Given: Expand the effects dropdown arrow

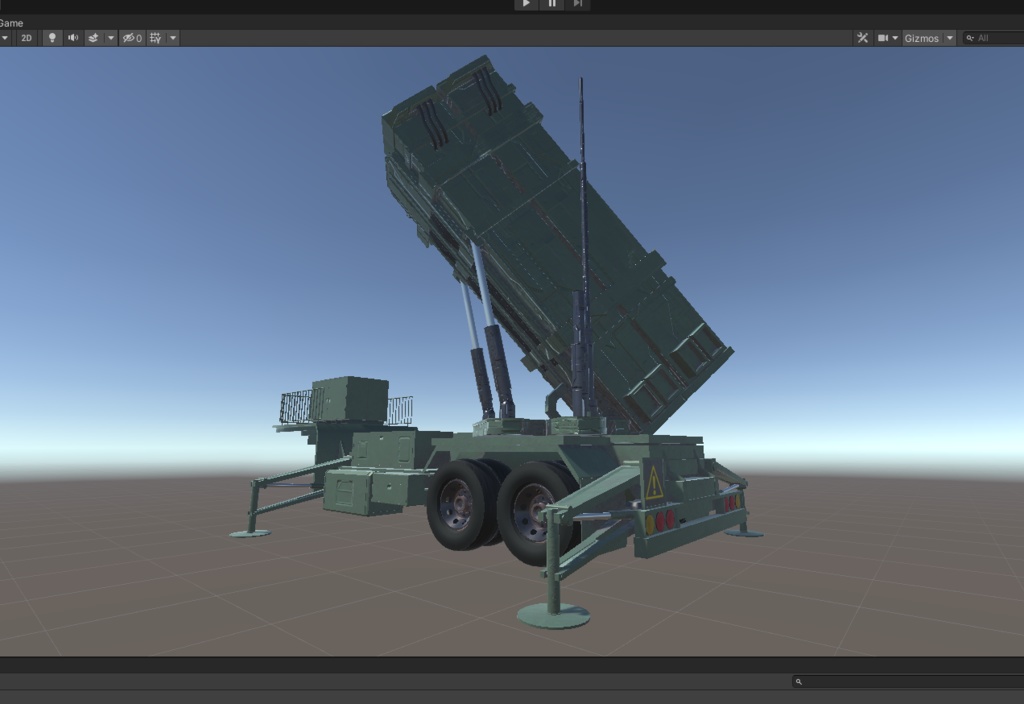Looking at the screenshot, I should tap(110, 38).
